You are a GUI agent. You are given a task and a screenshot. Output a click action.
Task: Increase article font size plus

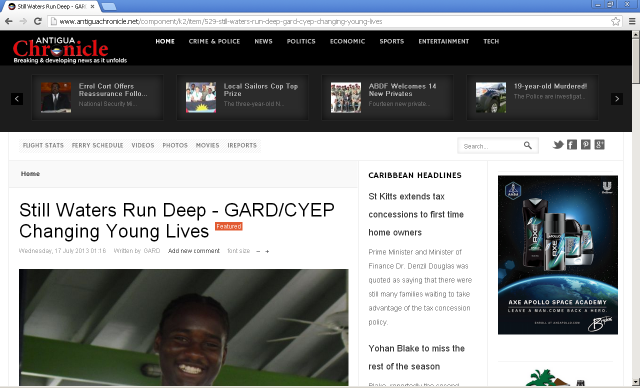[x=267, y=251]
